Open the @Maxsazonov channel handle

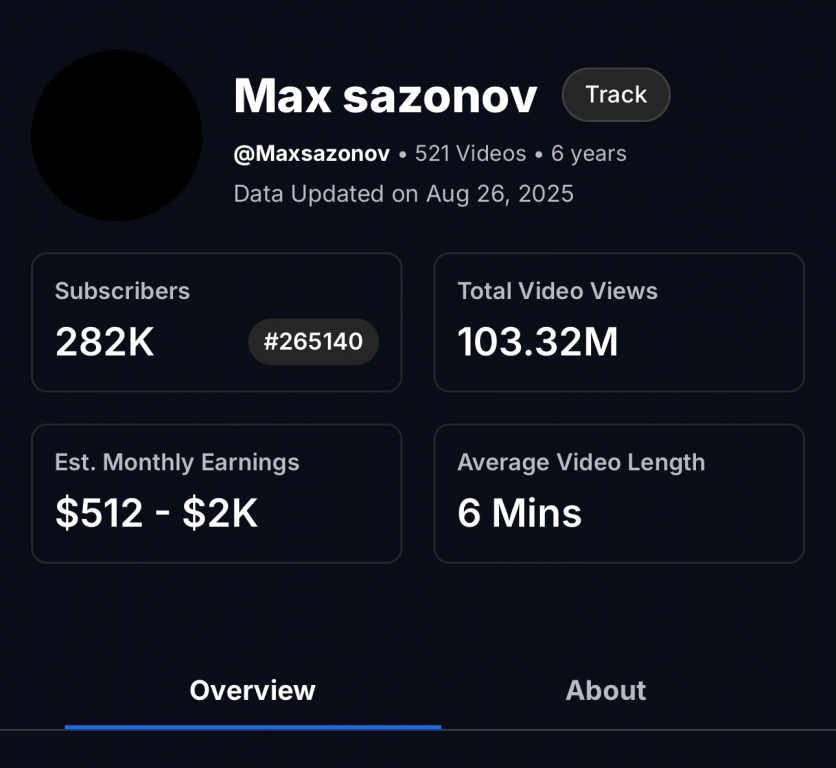311,154
